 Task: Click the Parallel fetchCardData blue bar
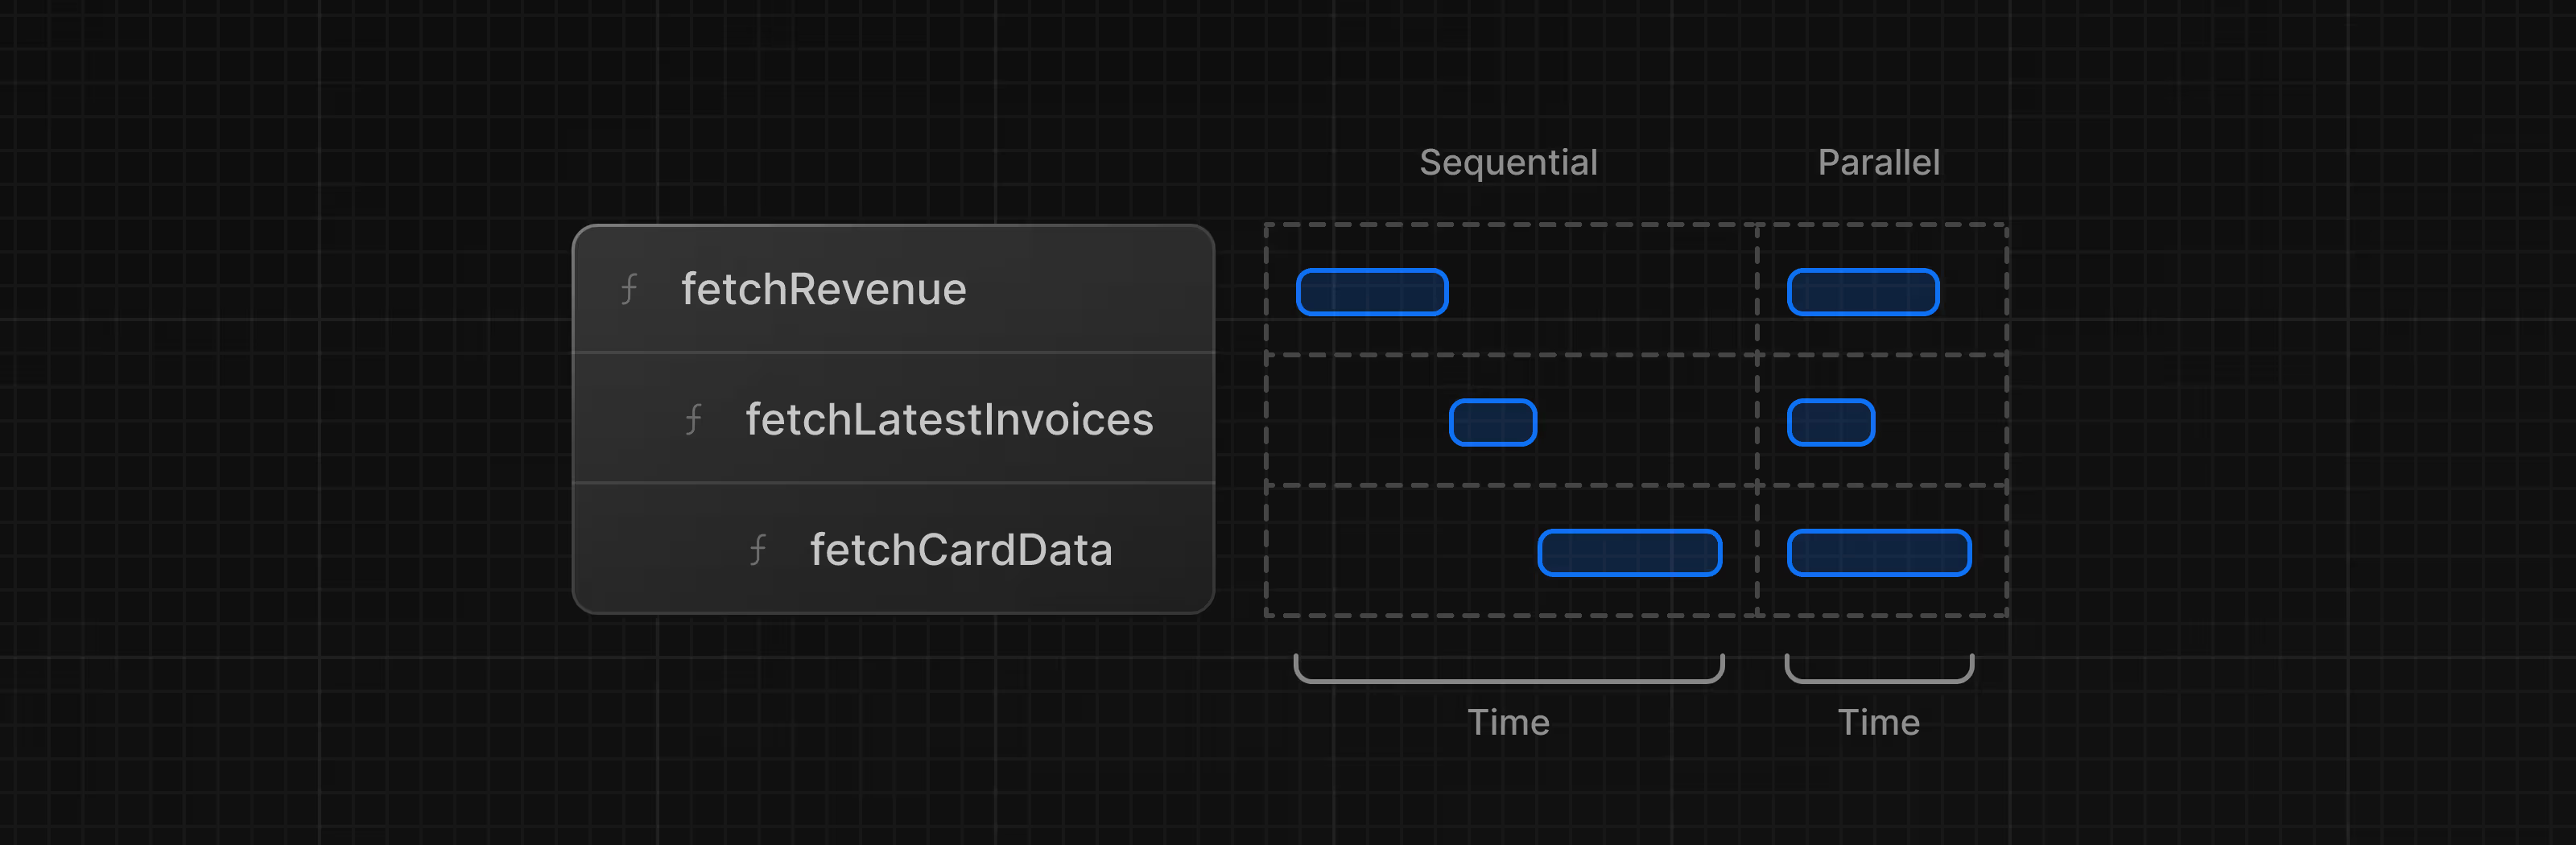(1878, 553)
